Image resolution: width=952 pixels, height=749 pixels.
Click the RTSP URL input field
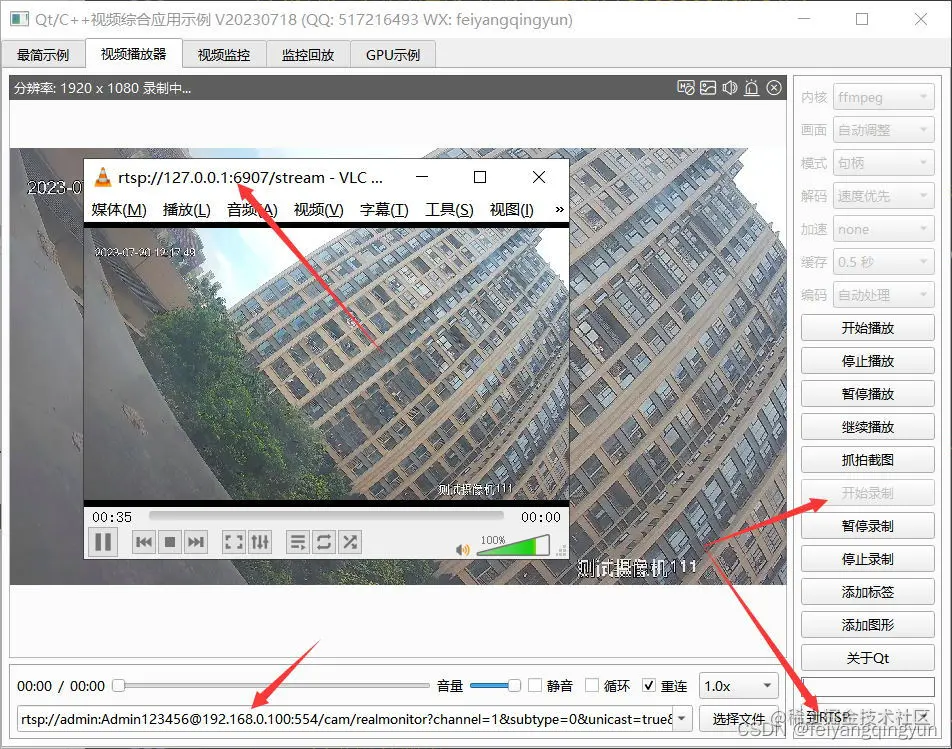pos(346,719)
